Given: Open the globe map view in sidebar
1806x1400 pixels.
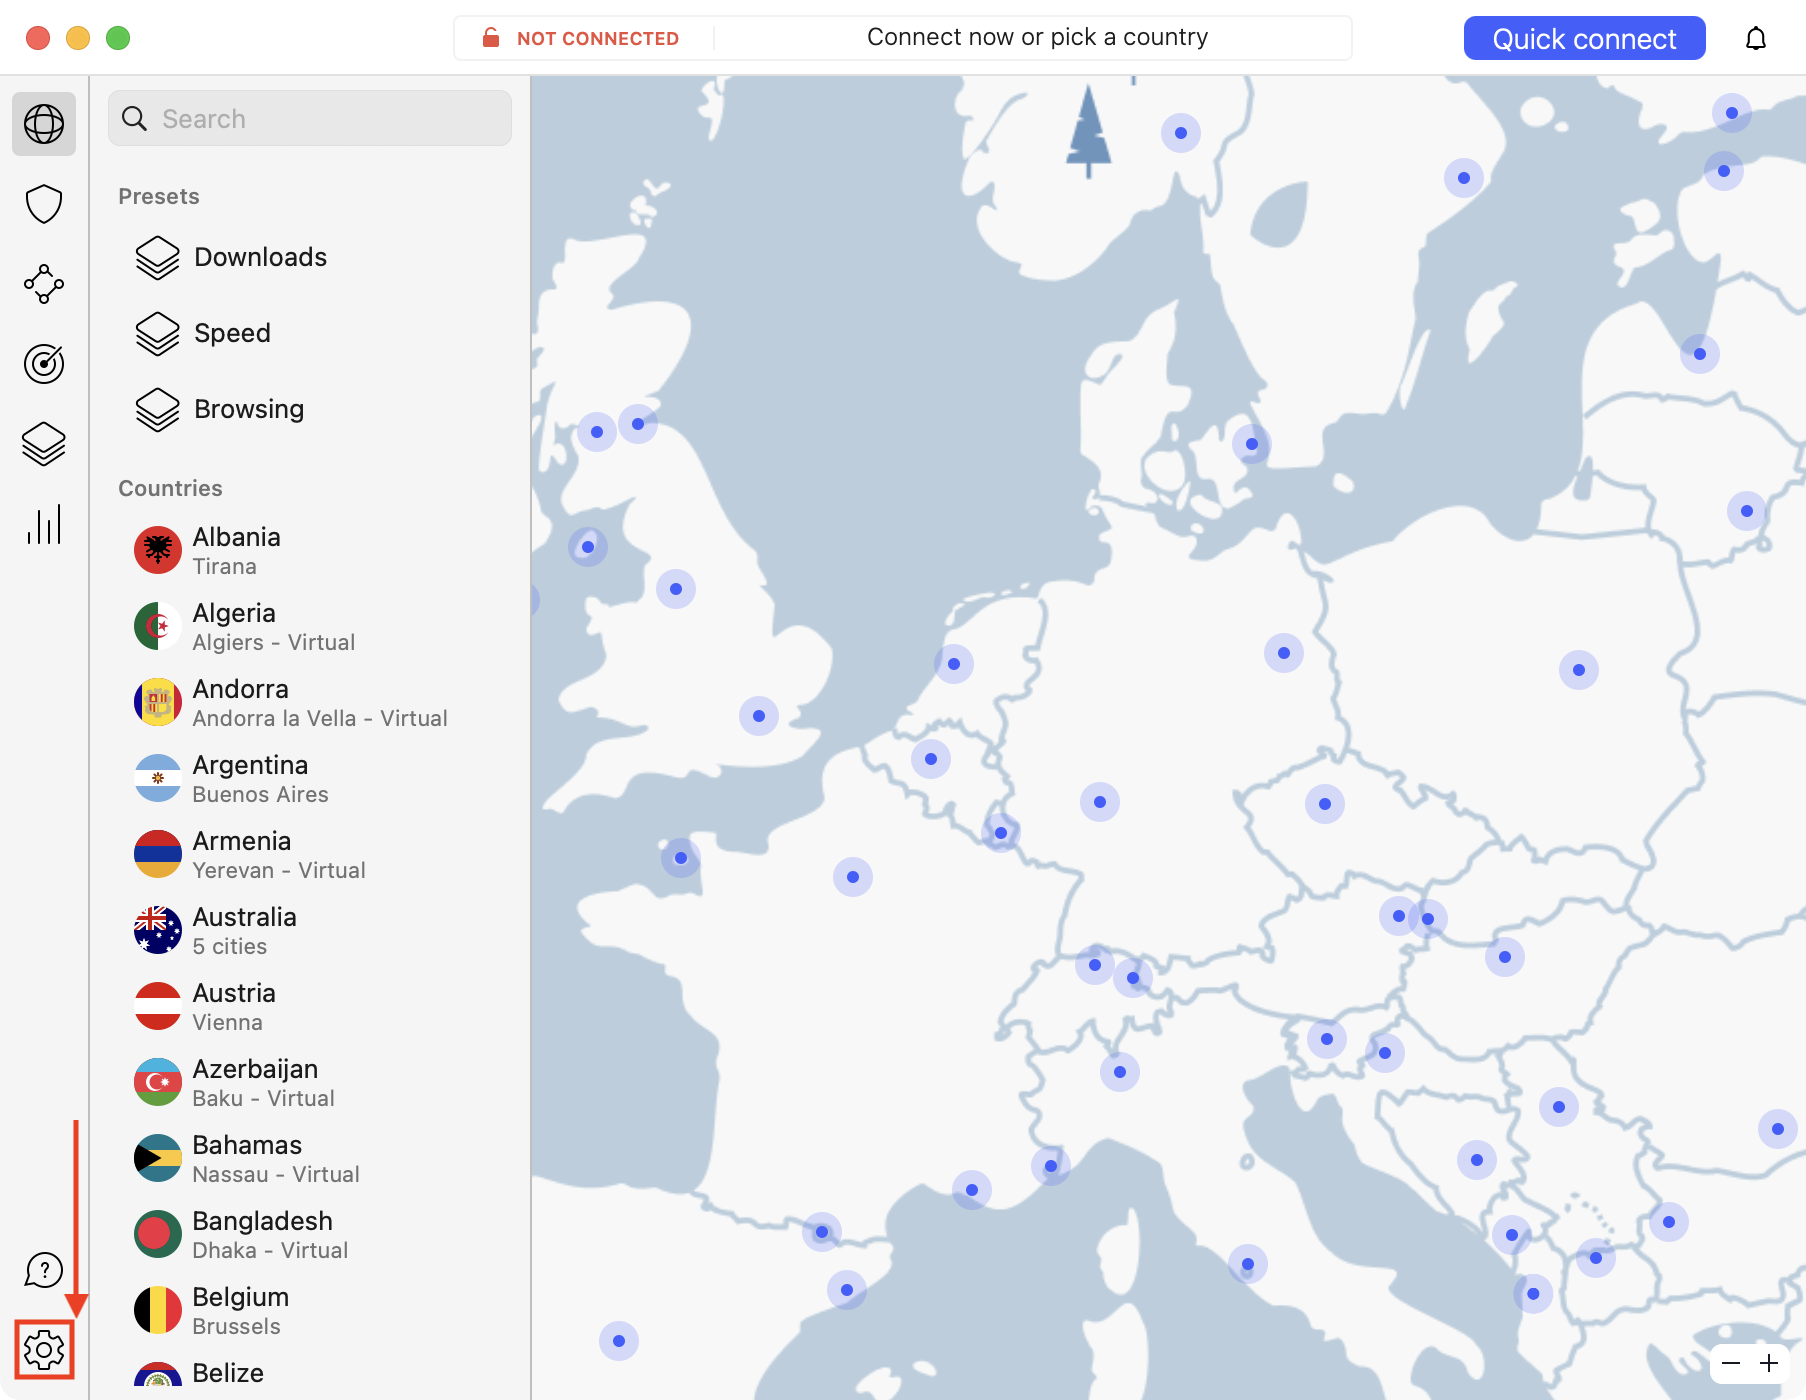Looking at the screenshot, I should click(44, 124).
